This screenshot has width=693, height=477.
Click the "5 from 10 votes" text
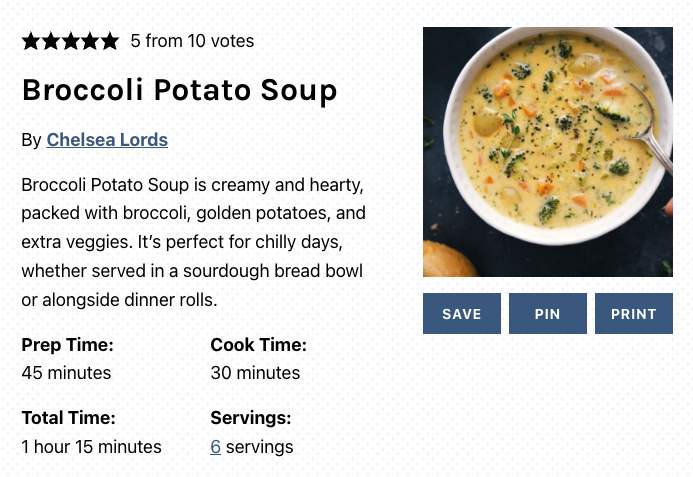pyautogui.click(x=192, y=41)
